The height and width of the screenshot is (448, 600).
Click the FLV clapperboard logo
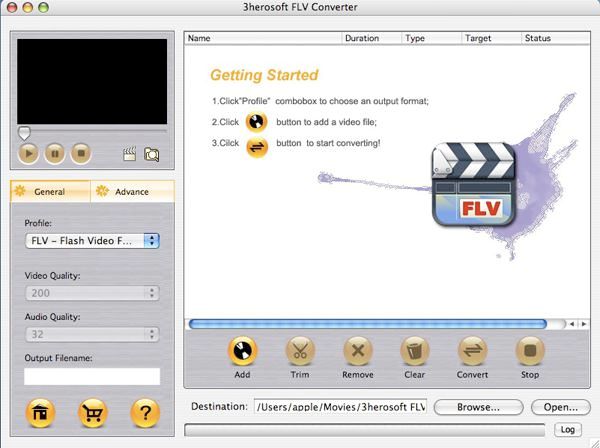[x=474, y=184]
